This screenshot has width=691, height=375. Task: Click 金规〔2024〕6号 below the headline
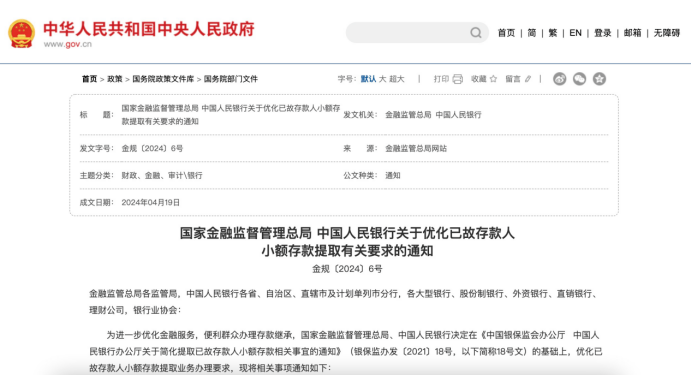click(x=347, y=269)
